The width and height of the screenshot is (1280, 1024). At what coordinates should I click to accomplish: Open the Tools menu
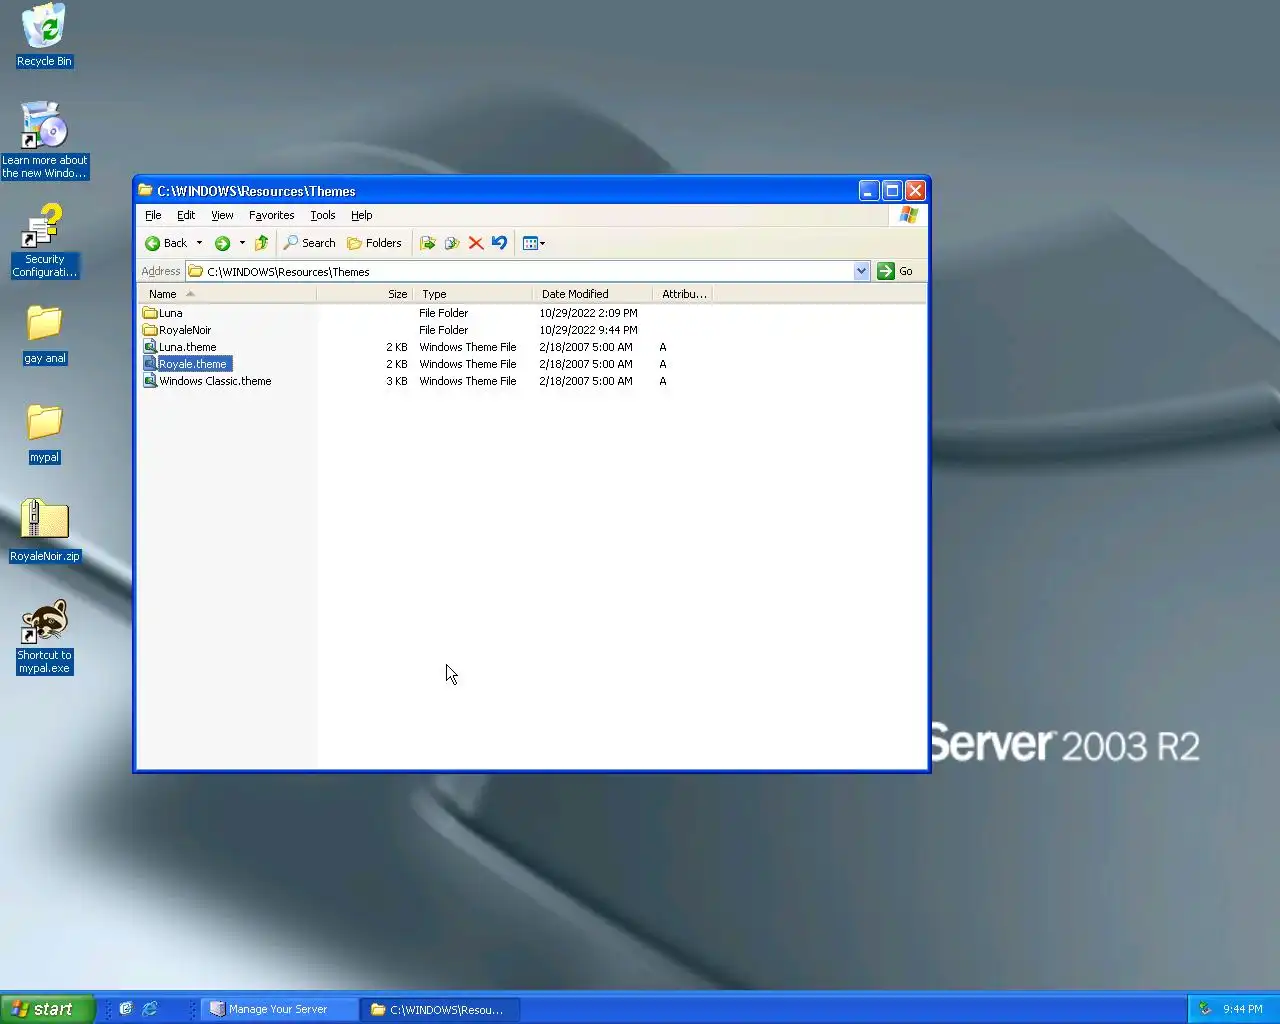pyautogui.click(x=322, y=215)
